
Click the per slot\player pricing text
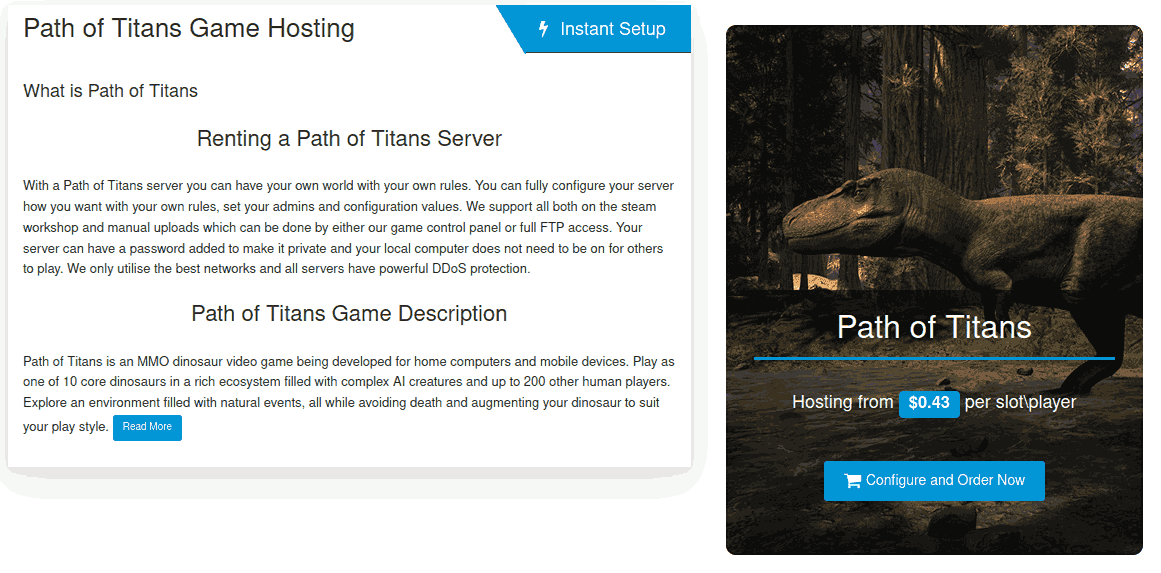tap(1020, 402)
